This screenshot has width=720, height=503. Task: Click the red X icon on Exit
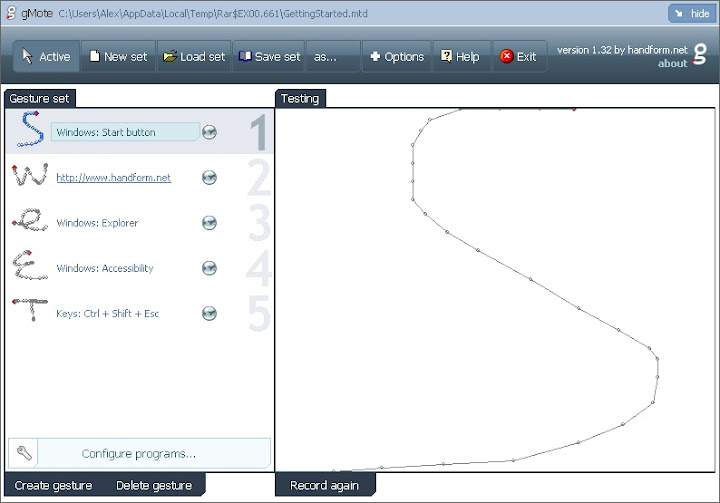[506, 56]
